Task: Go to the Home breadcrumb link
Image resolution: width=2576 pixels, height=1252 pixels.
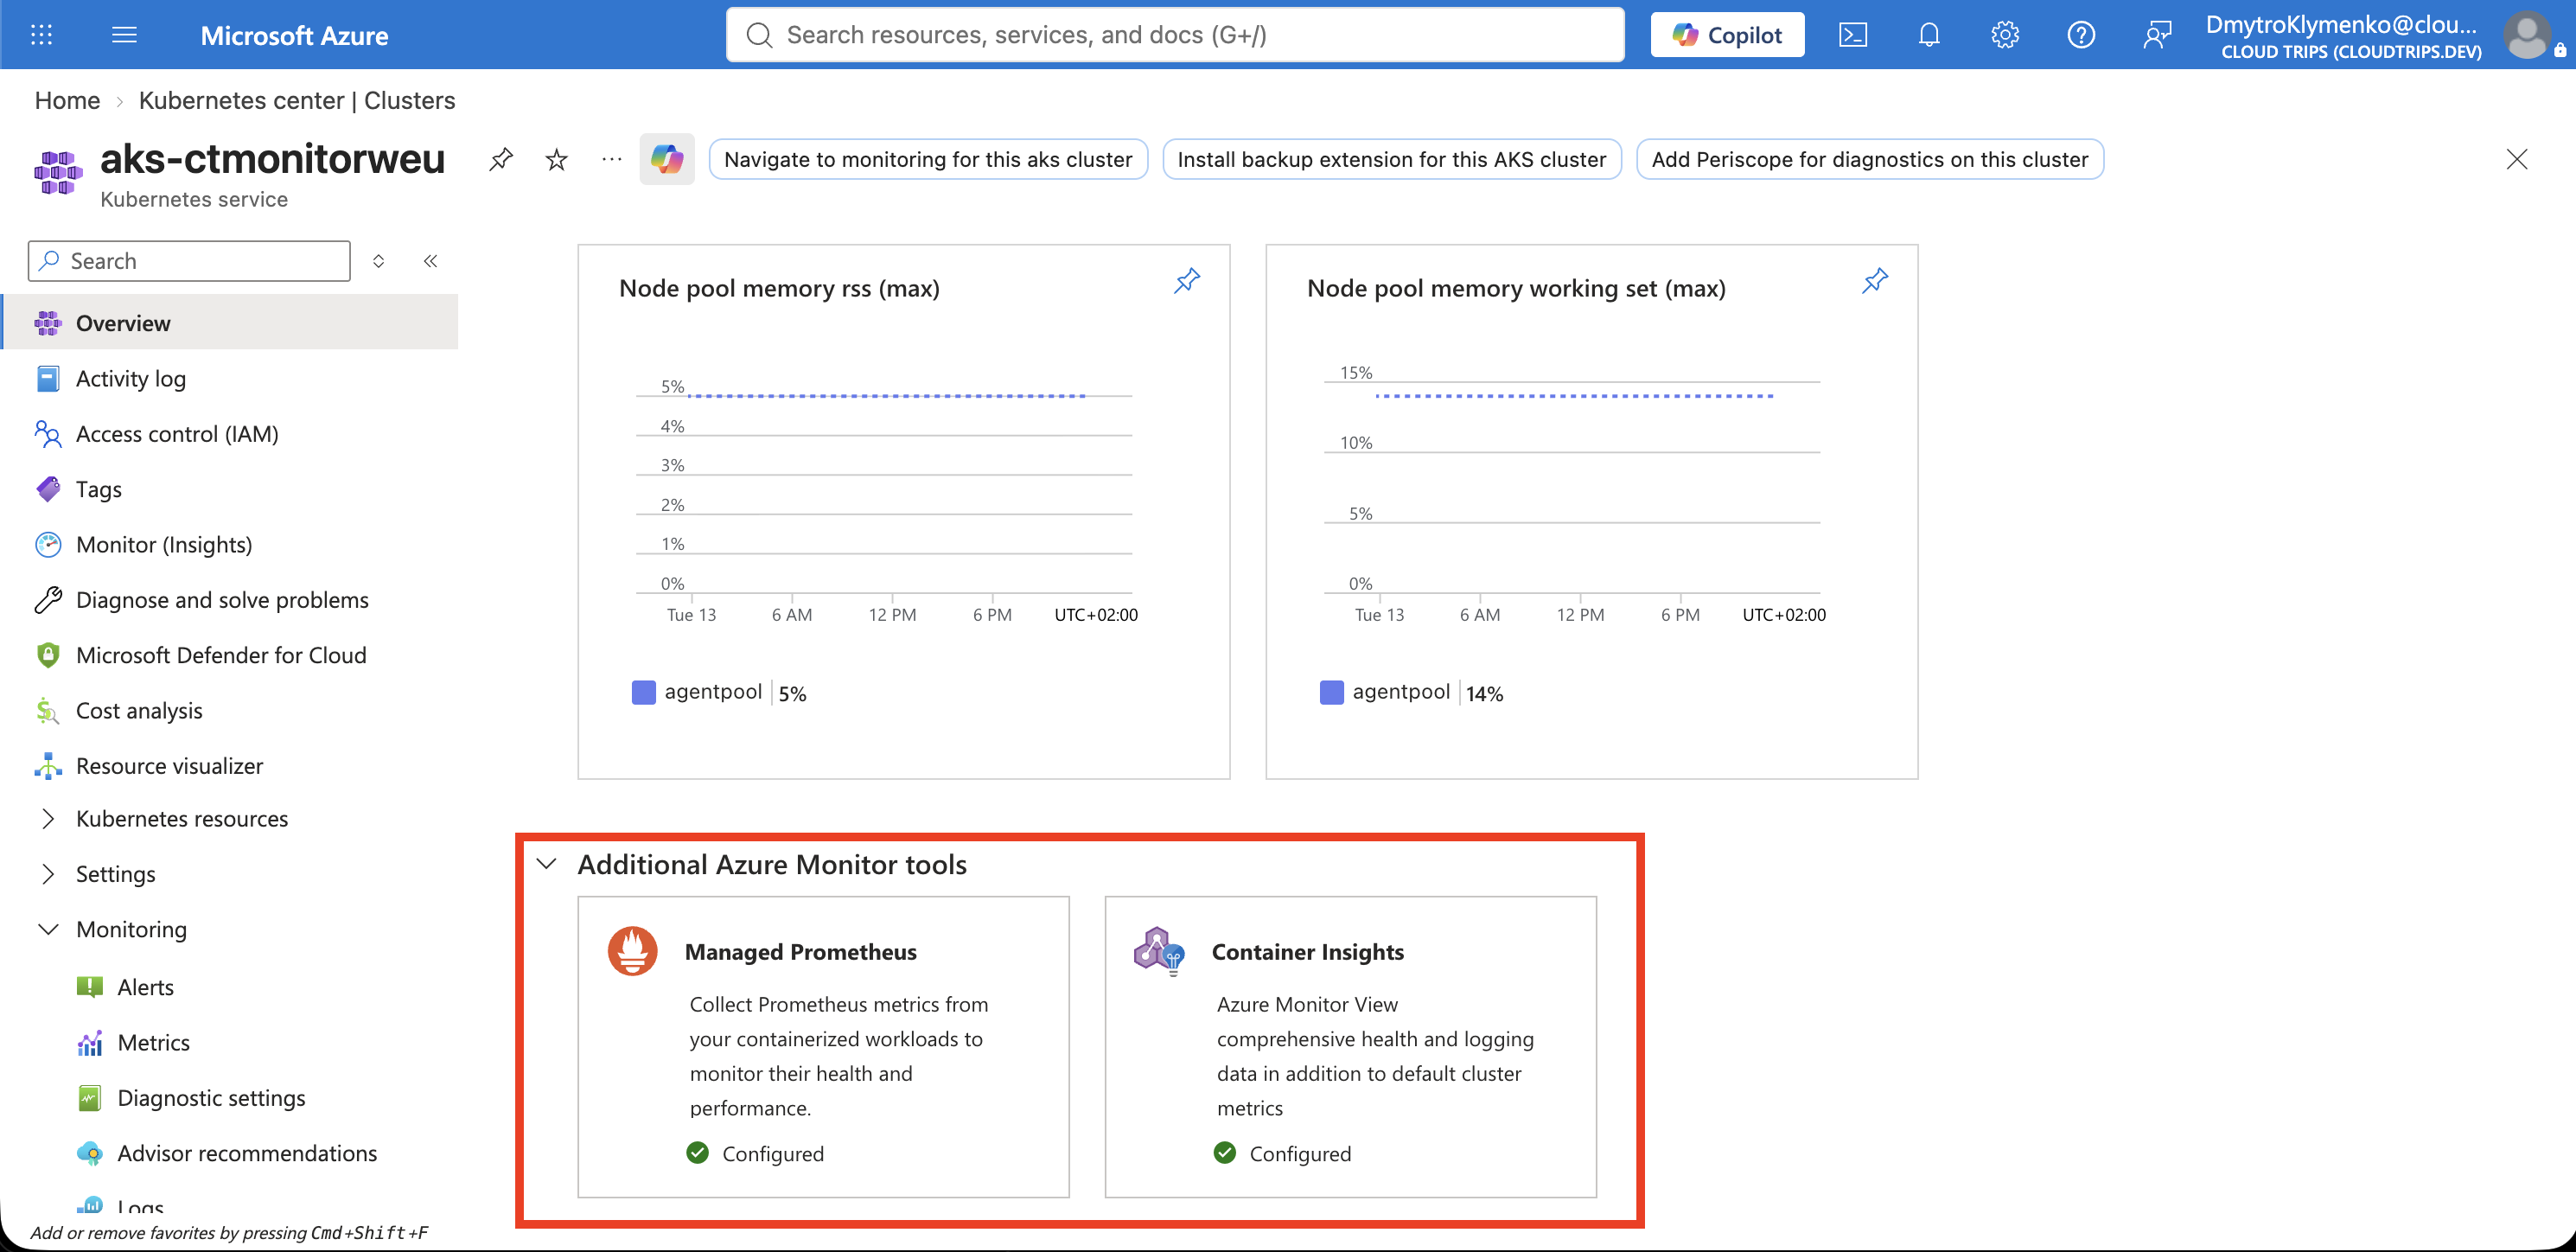Action: [x=67, y=100]
